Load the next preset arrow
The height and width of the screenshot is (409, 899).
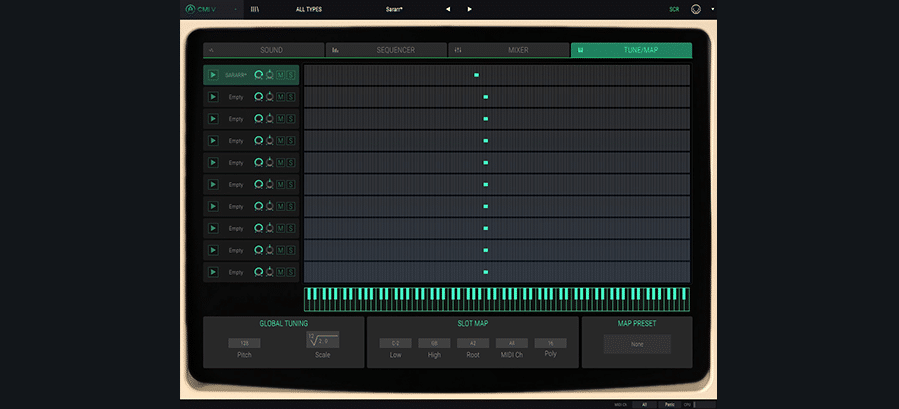point(470,9)
